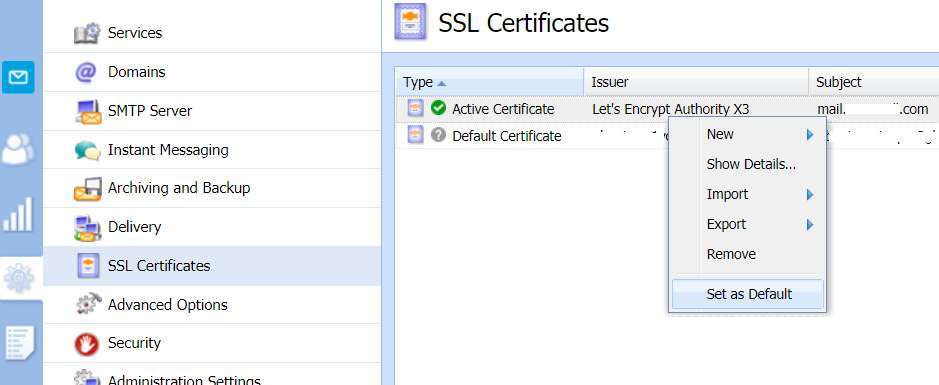Switch to mail envelope section in left rail
939x385 pixels.
click(x=18, y=77)
